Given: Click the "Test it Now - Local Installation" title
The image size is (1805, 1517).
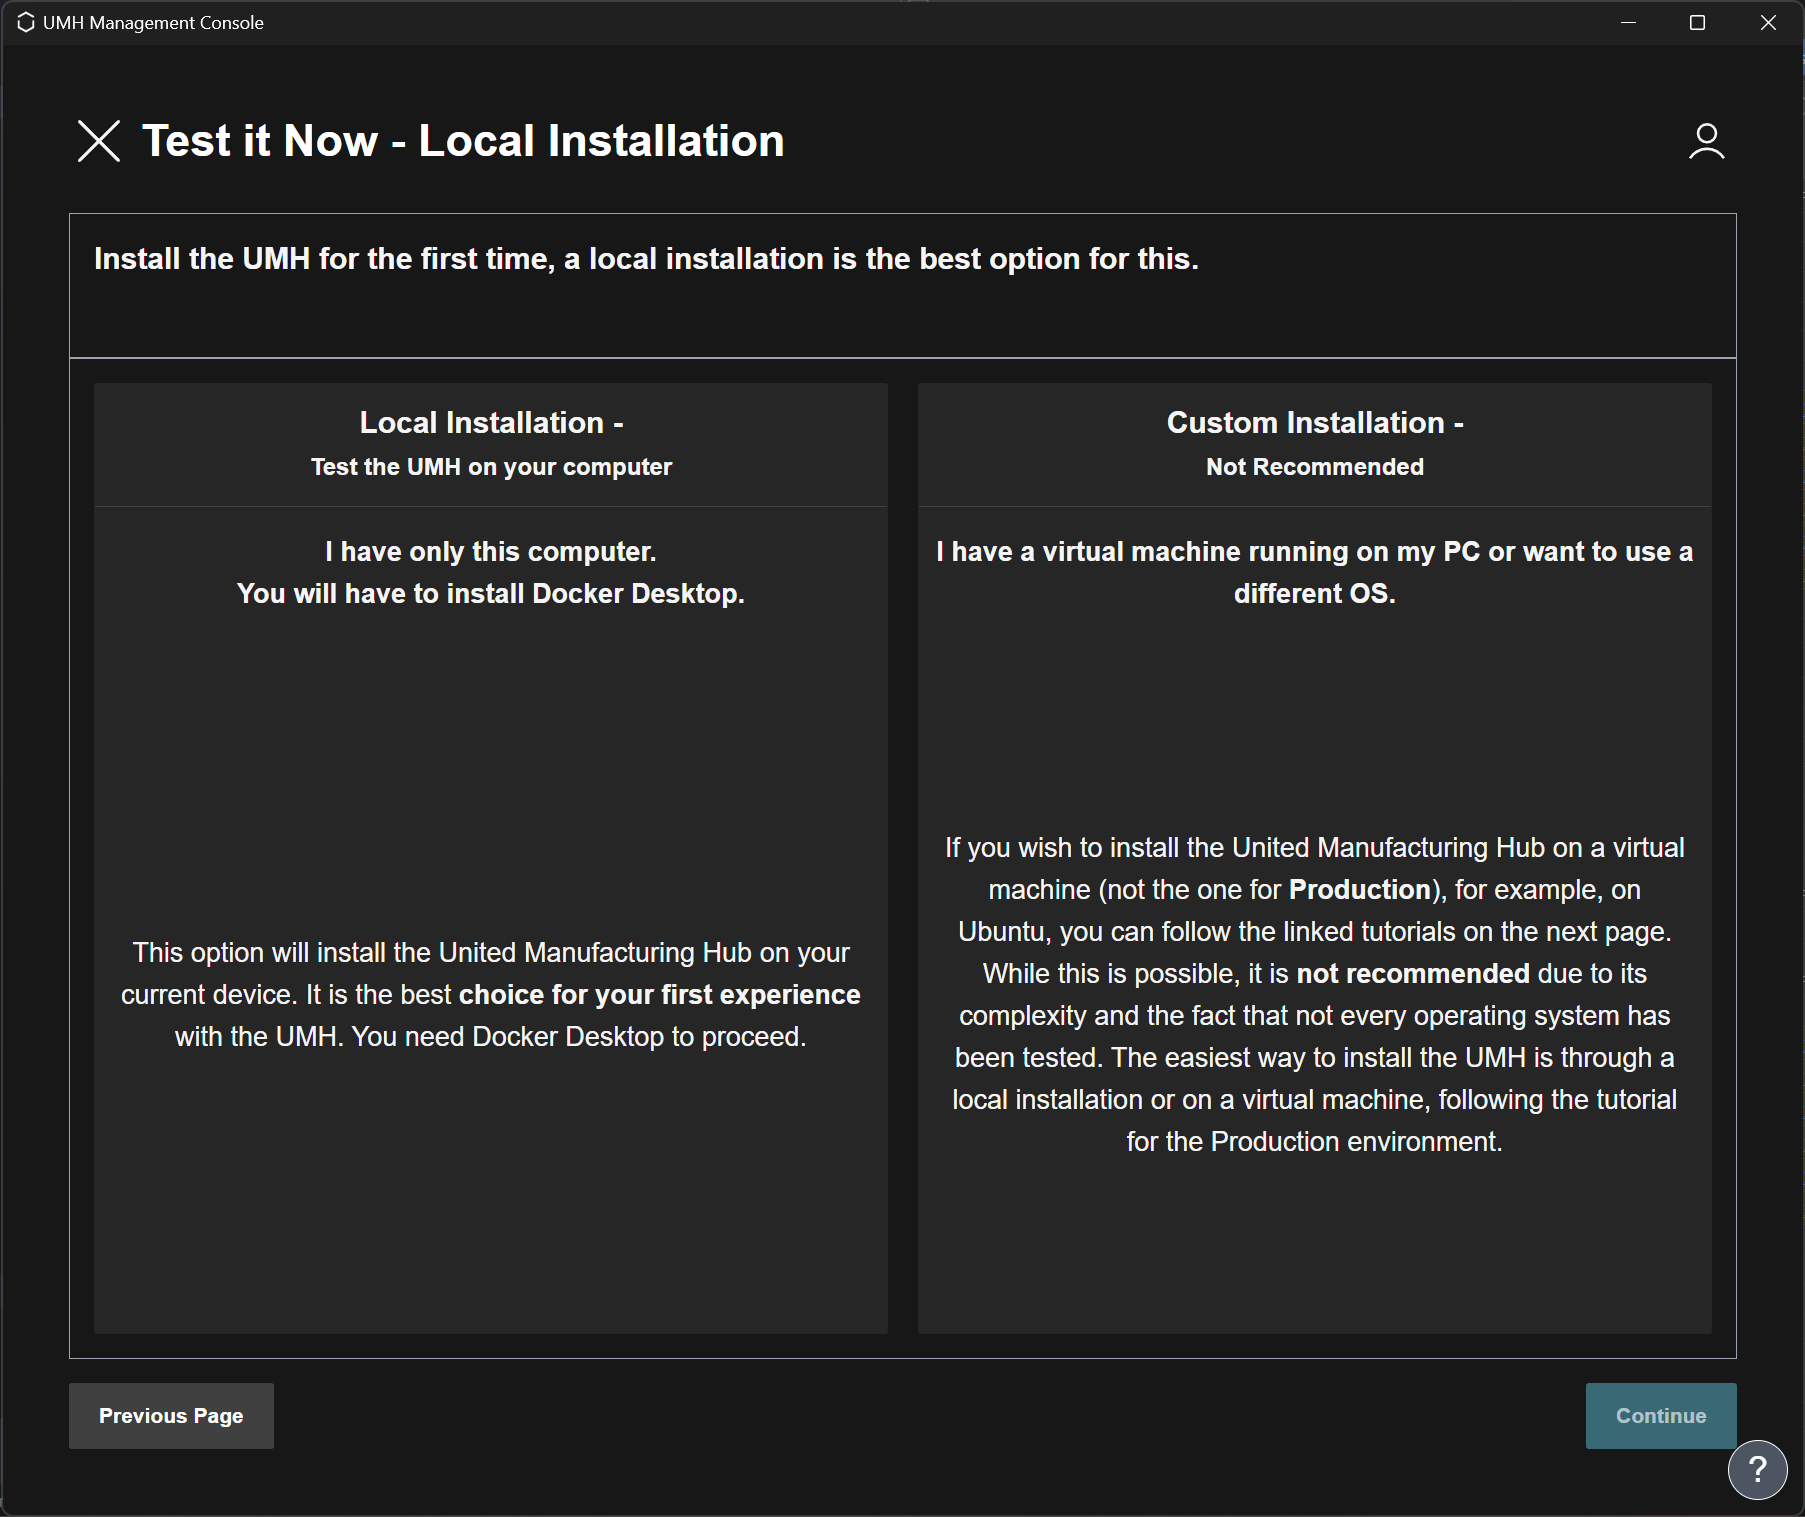Looking at the screenshot, I should pyautogui.click(x=463, y=141).
